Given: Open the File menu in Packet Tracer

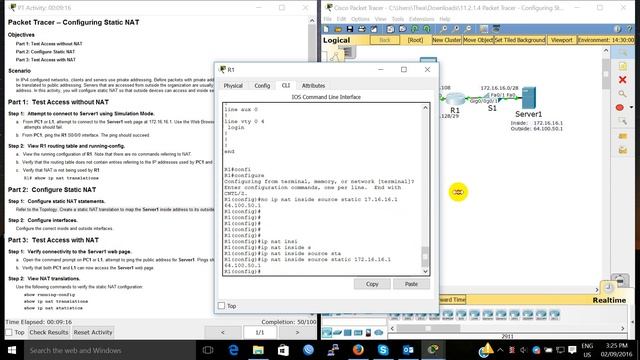Looking at the screenshot, I should coord(328,19).
